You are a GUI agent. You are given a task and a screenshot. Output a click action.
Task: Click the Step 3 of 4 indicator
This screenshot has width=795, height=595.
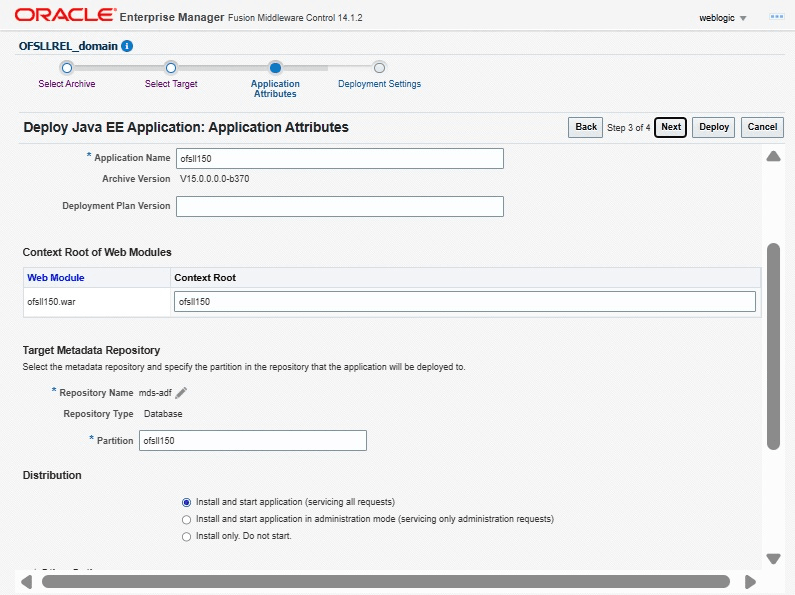click(x=629, y=128)
